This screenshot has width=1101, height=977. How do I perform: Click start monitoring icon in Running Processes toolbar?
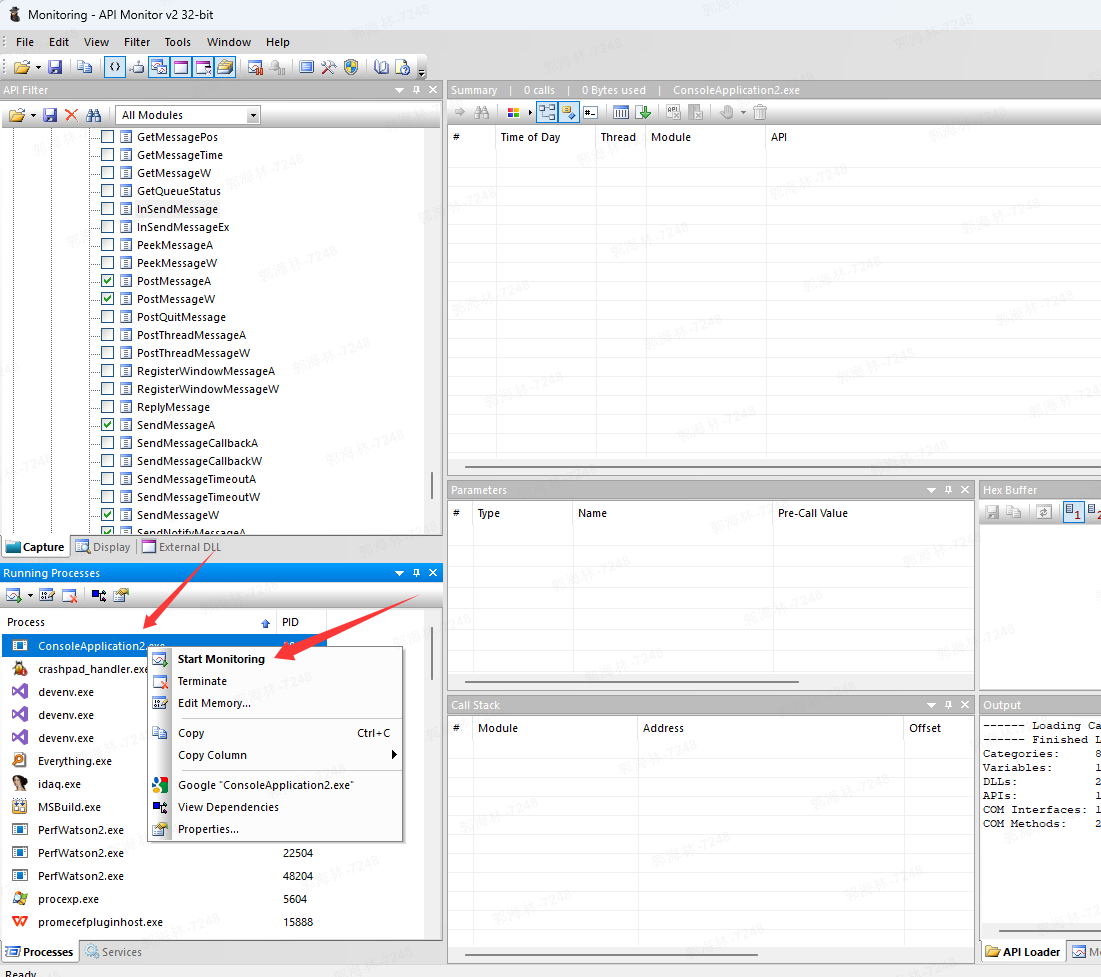13,596
